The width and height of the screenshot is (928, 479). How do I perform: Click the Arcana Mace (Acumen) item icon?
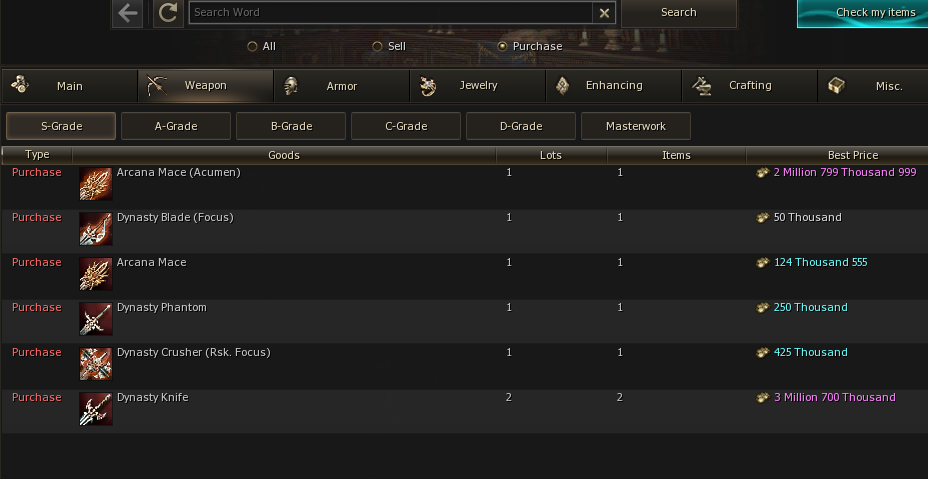click(96, 184)
